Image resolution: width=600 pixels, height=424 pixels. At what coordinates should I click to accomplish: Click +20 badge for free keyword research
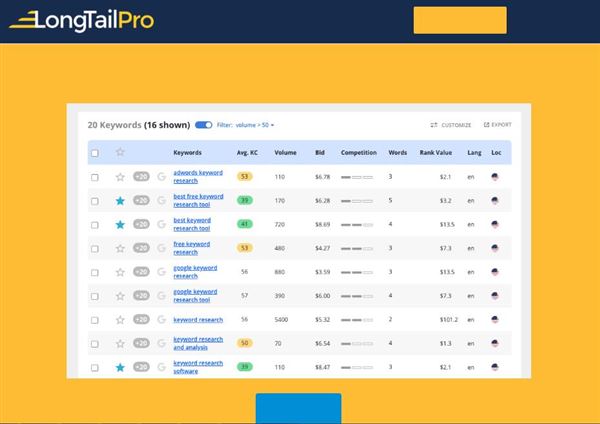141,248
